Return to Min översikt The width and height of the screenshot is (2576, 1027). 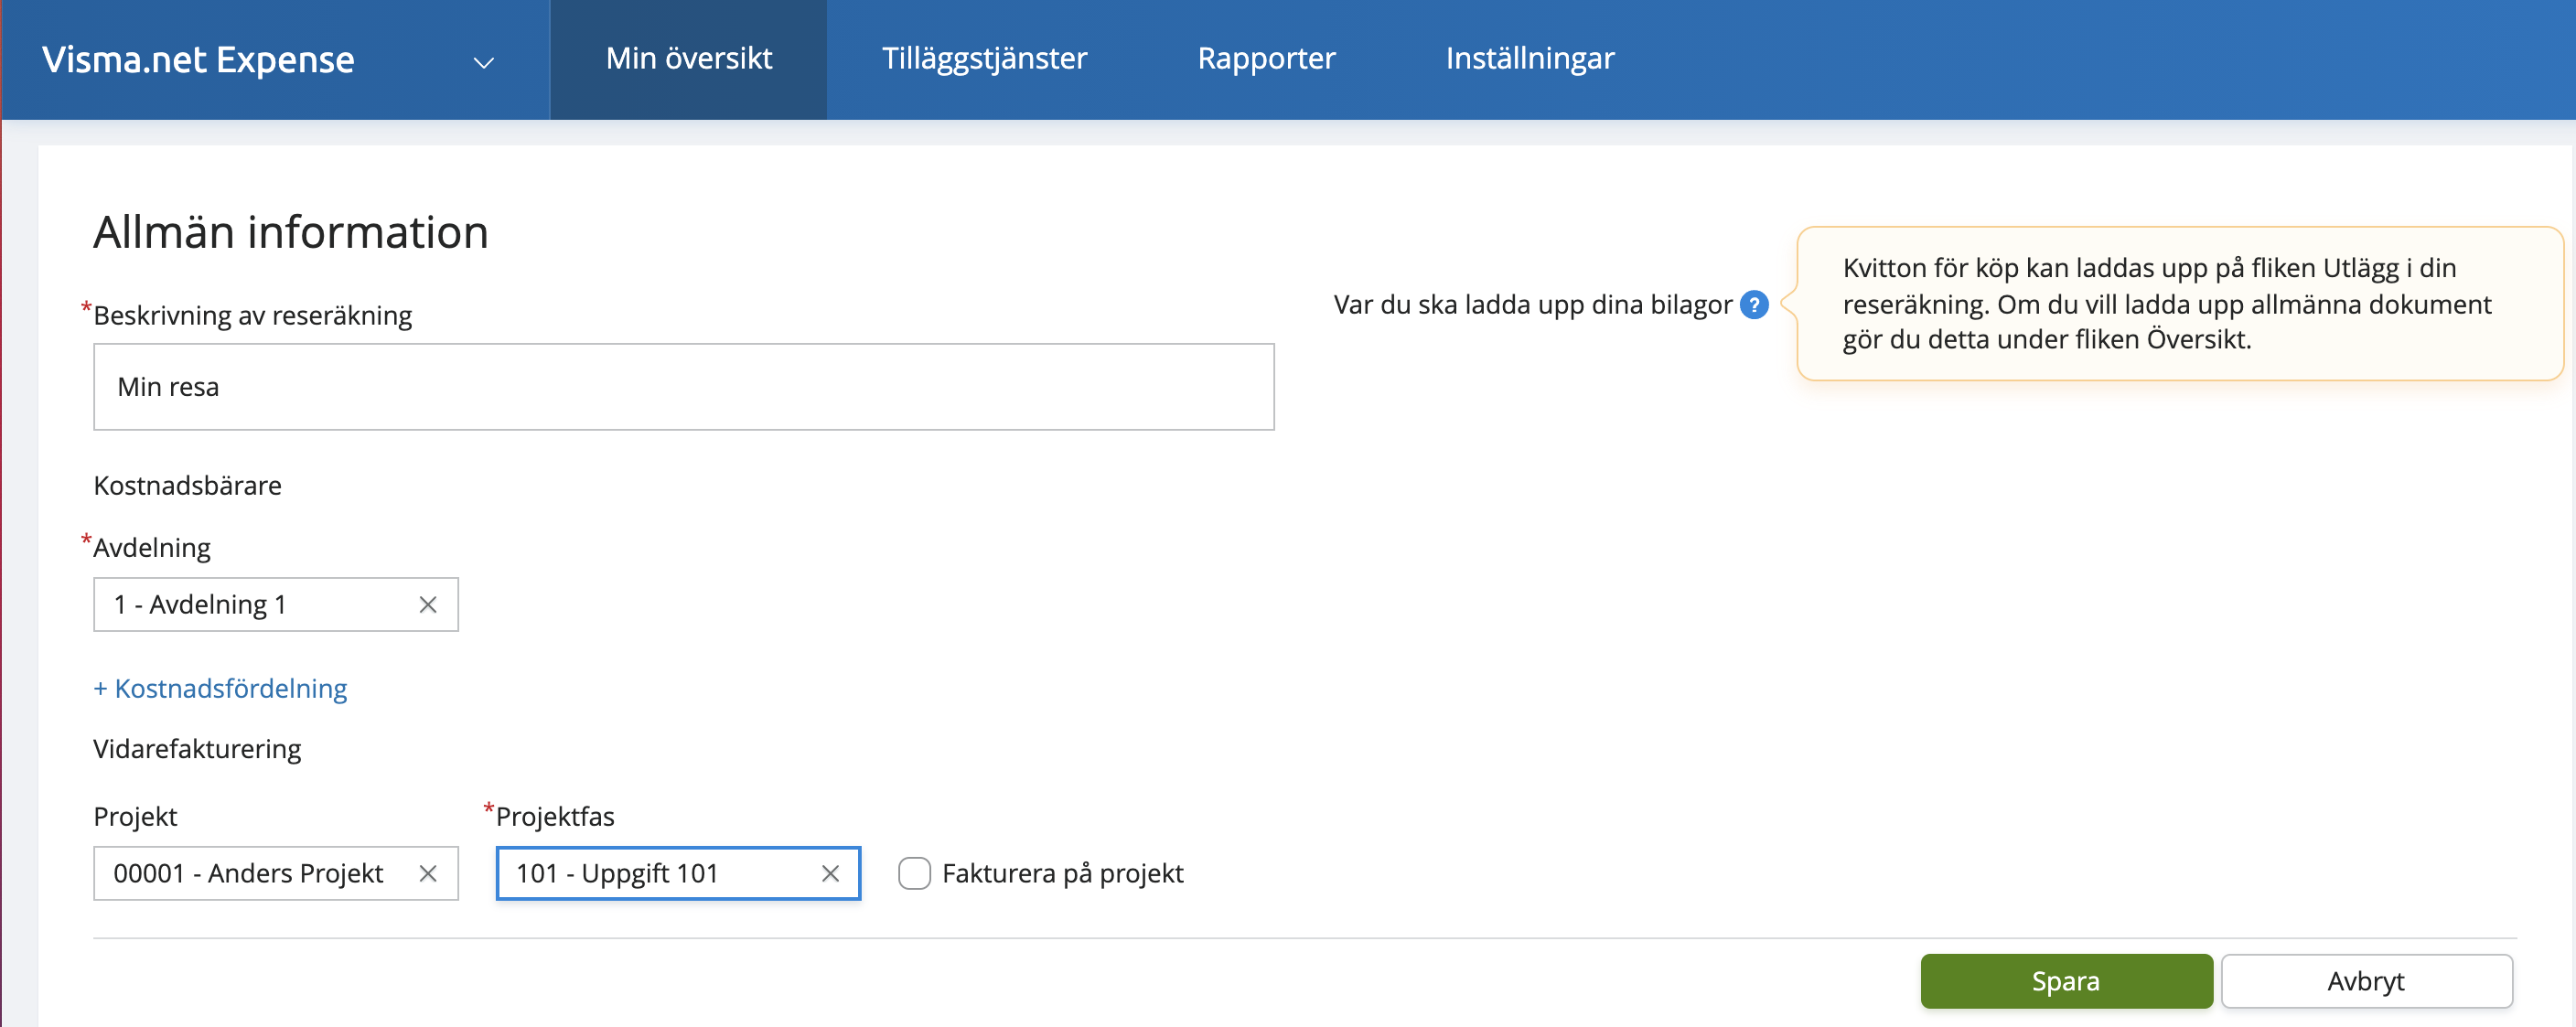tap(688, 58)
